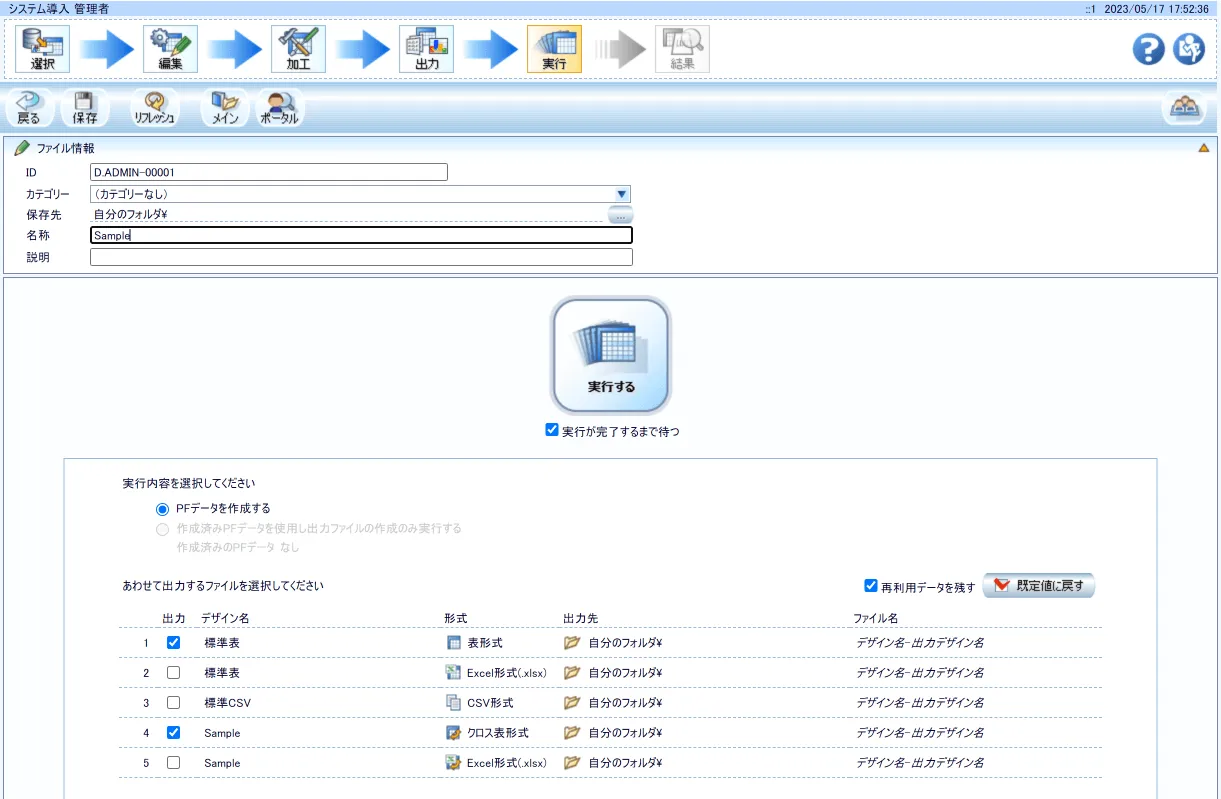Select PFデータを作成する radio button
Image resolution: width=1221 pixels, height=799 pixels.
tap(162, 509)
